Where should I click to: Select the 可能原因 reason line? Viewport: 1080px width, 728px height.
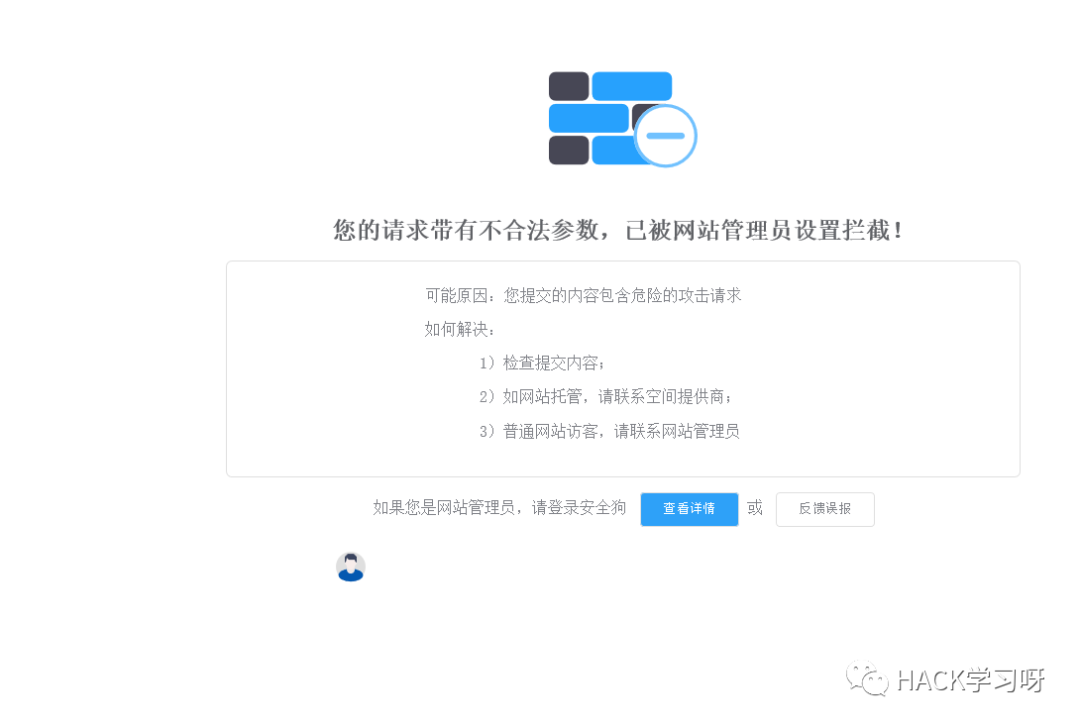pos(583,295)
